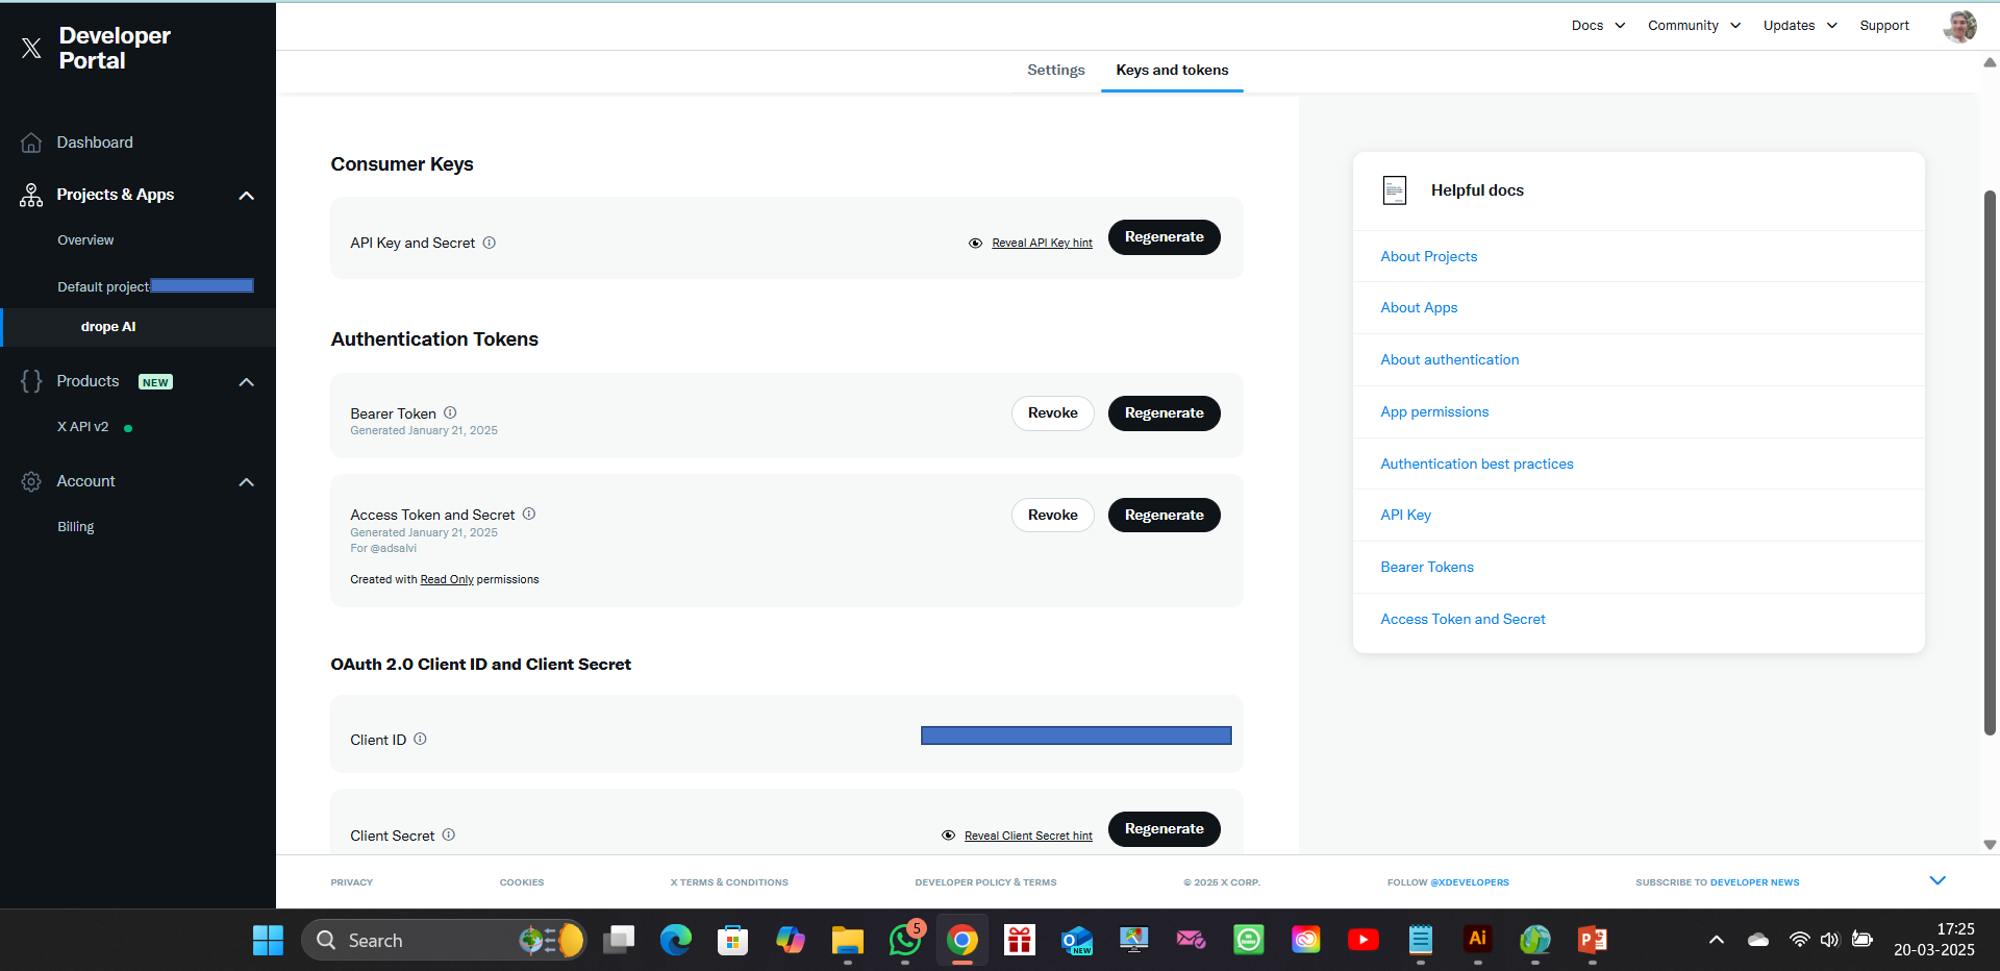Viewport: 2000px width, 971px height.
Task: Revoke the Bearer Token
Action: (x=1053, y=413)
